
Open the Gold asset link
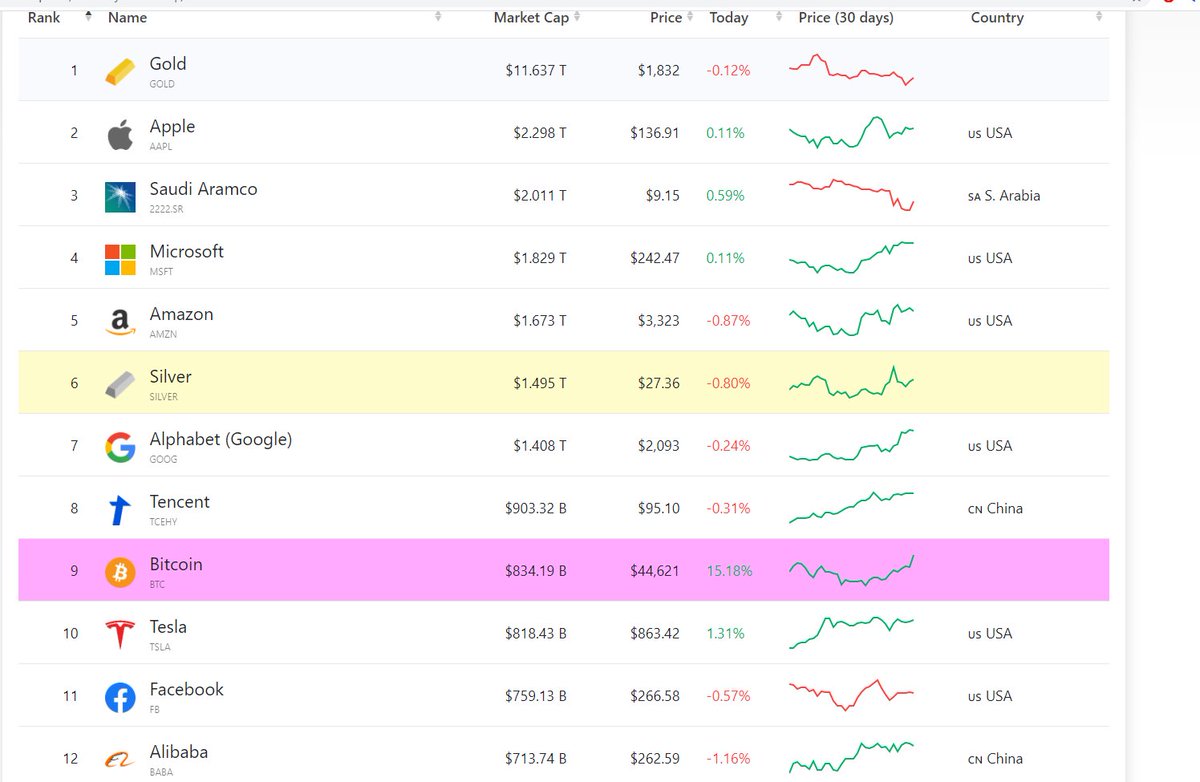click(168, 64)
